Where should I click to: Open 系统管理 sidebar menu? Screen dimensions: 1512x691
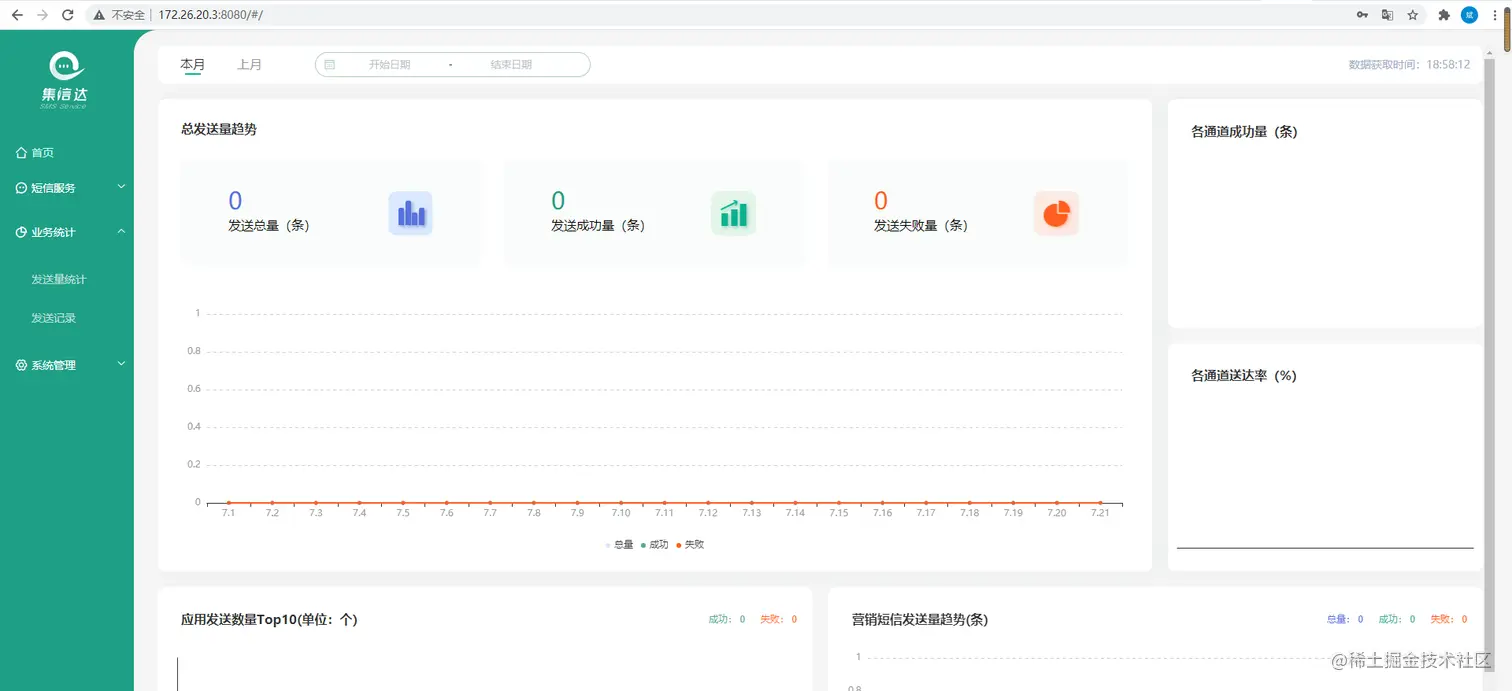66,365
